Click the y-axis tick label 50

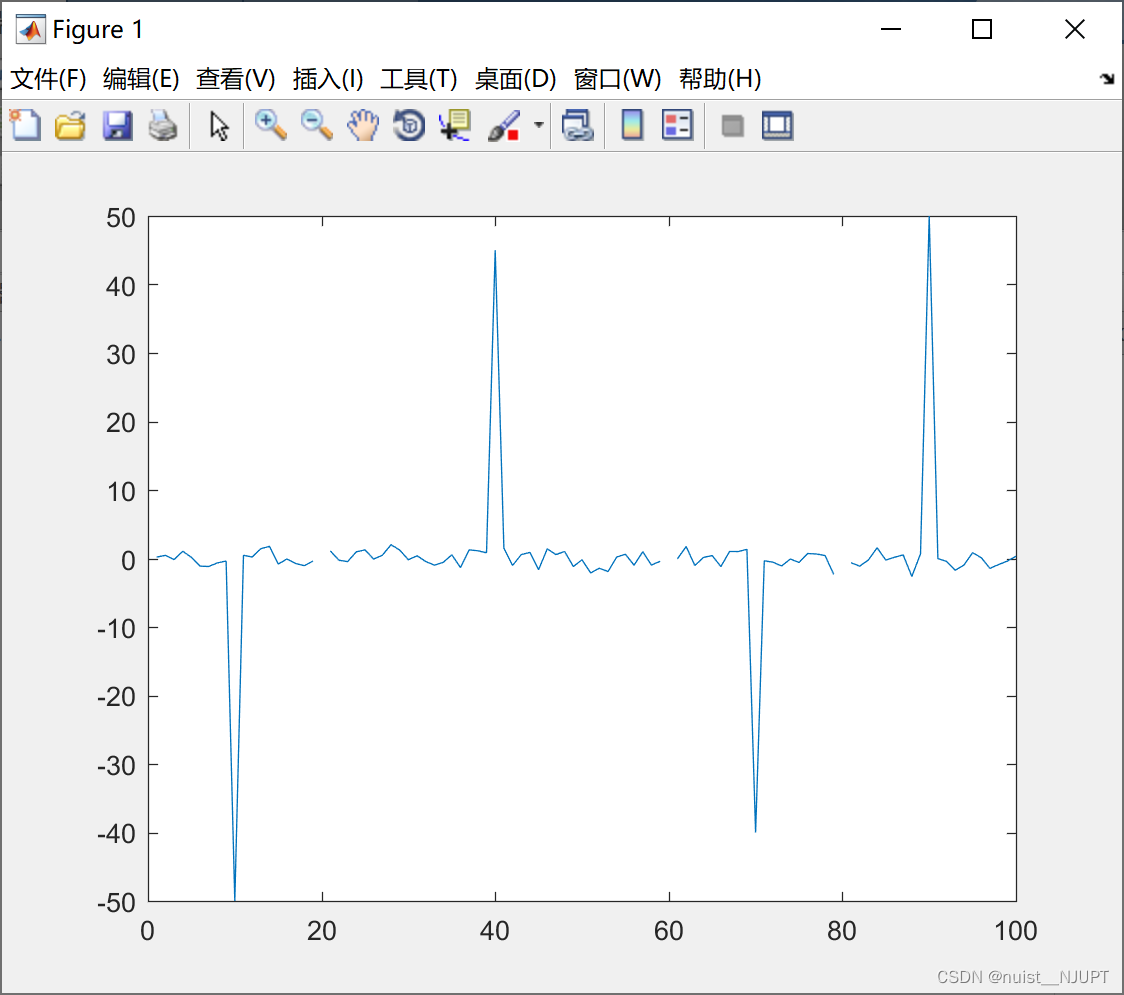pyautogui.click(x=120, y=218)
